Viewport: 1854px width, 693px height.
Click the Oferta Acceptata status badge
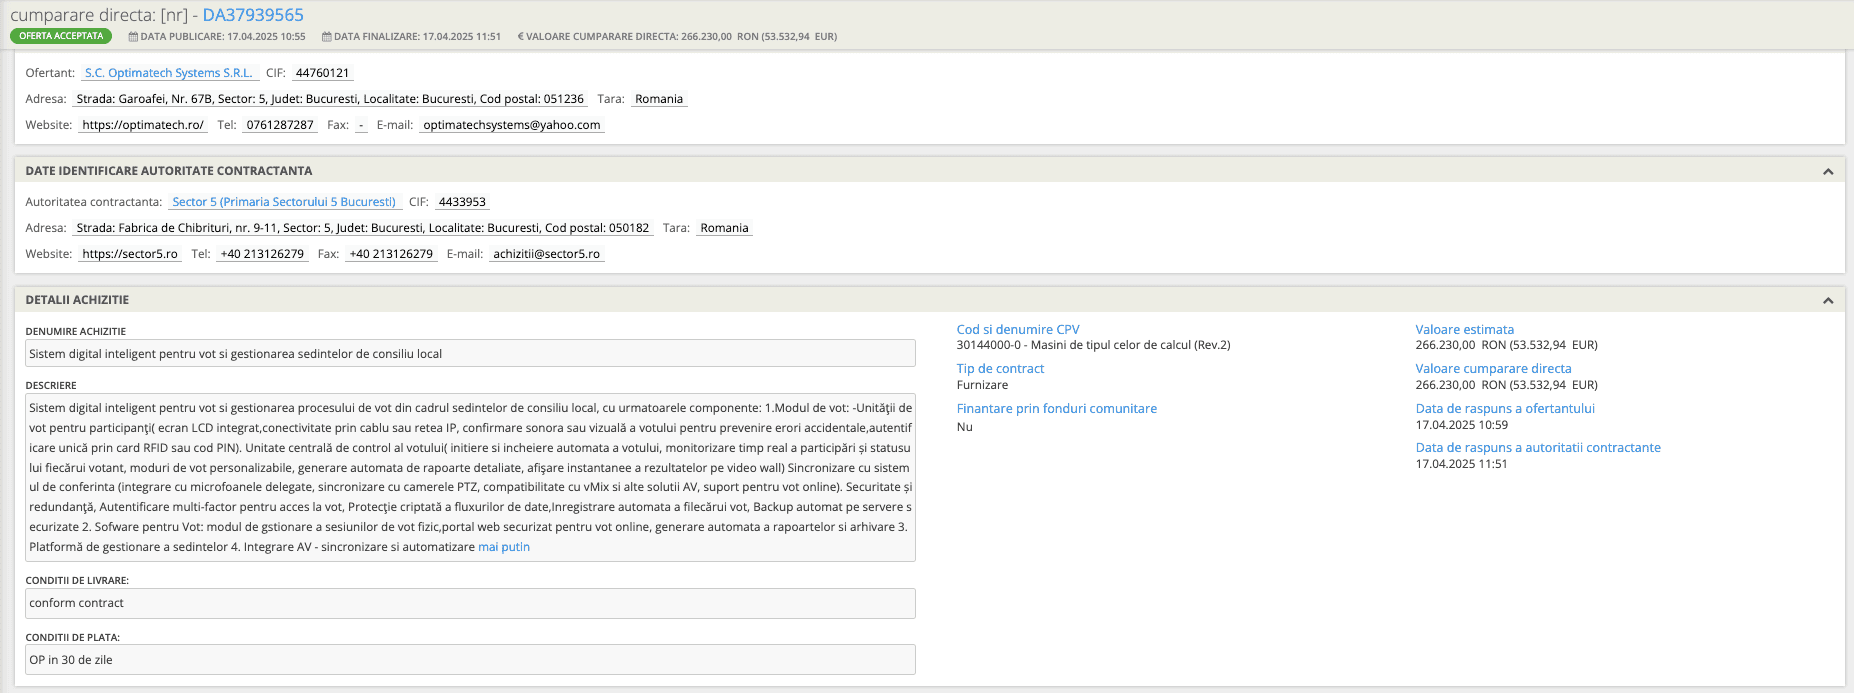(61, 36)
